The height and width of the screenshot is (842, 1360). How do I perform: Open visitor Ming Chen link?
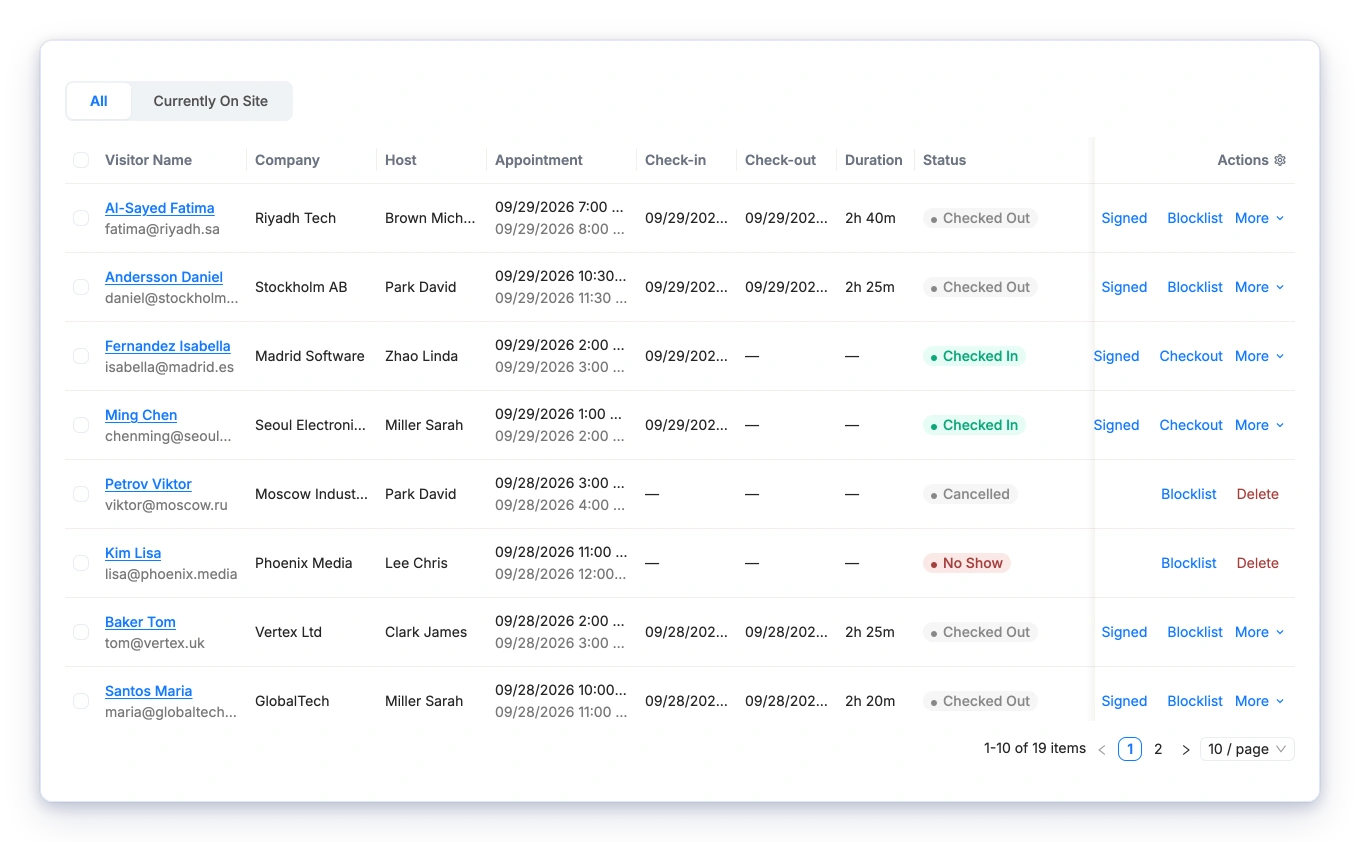pyautogui.click(x=141, y=415)
